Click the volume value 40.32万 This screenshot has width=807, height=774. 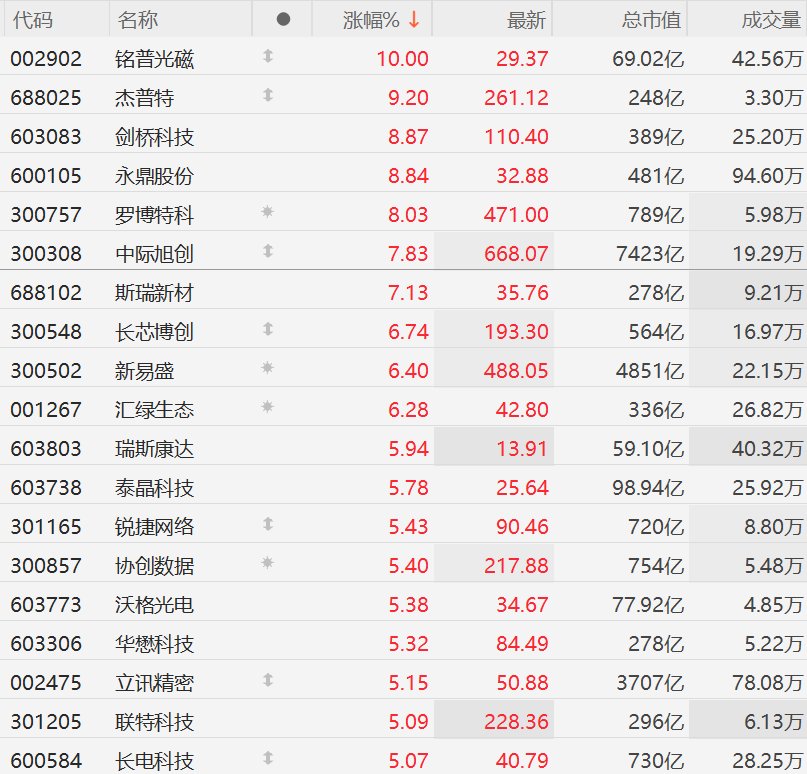pos(767,449)
